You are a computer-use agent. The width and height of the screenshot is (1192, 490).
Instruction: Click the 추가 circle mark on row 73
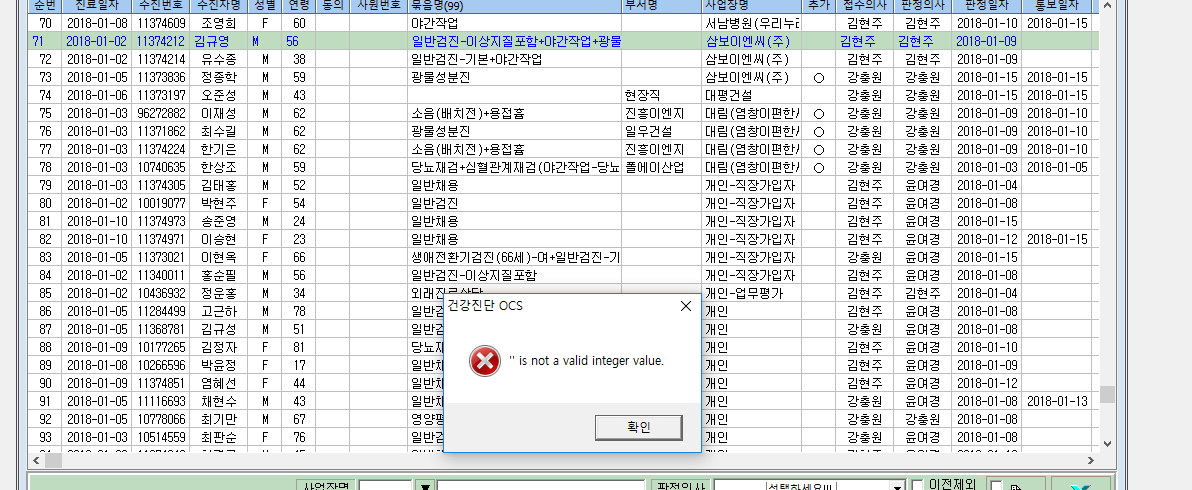coord(819,77)
